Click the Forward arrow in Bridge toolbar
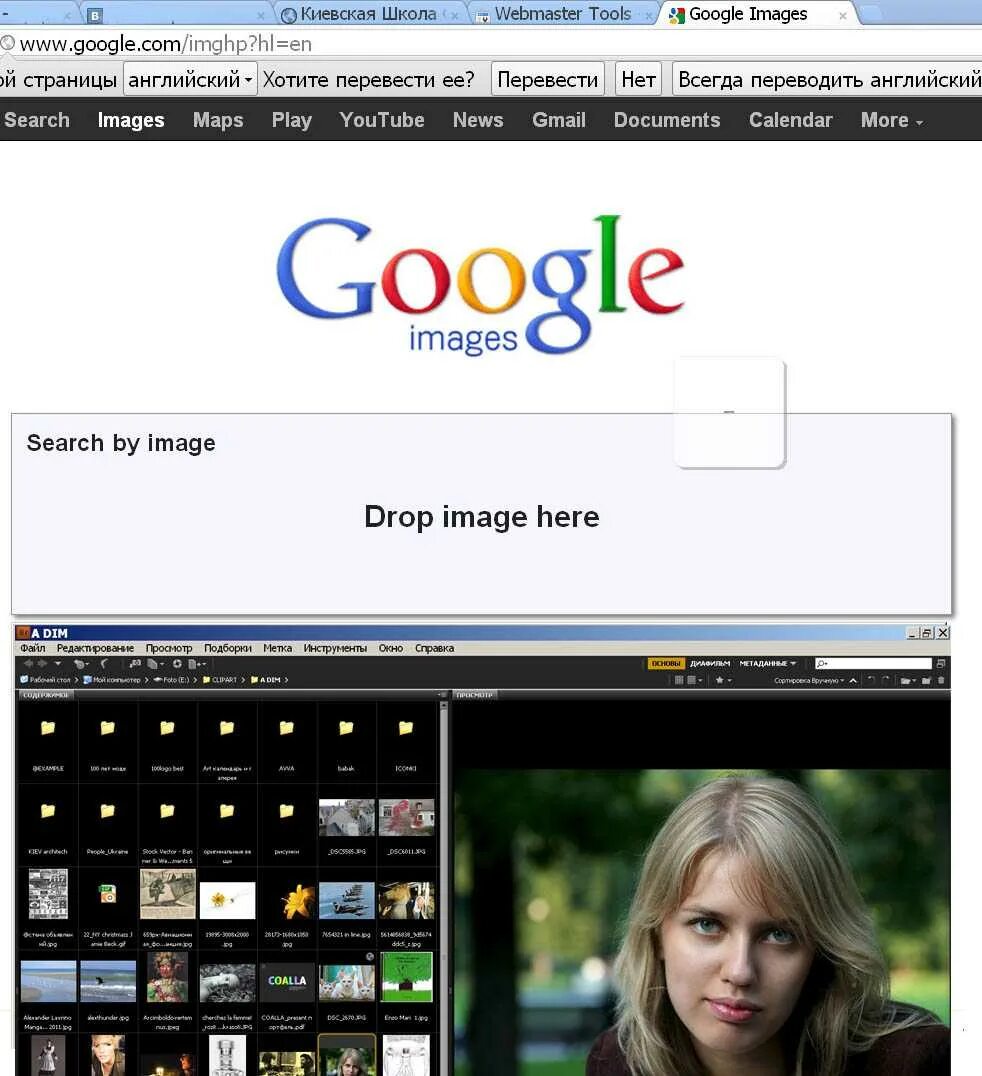Screen dimensions: 982x1076 click(43, 664)
